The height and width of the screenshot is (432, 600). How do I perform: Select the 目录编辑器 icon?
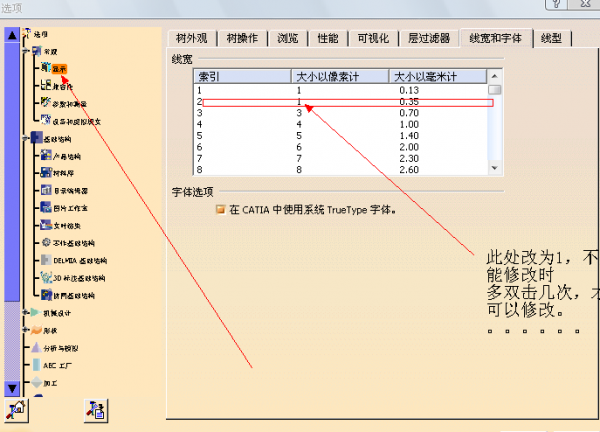click(x=46, y=190)
